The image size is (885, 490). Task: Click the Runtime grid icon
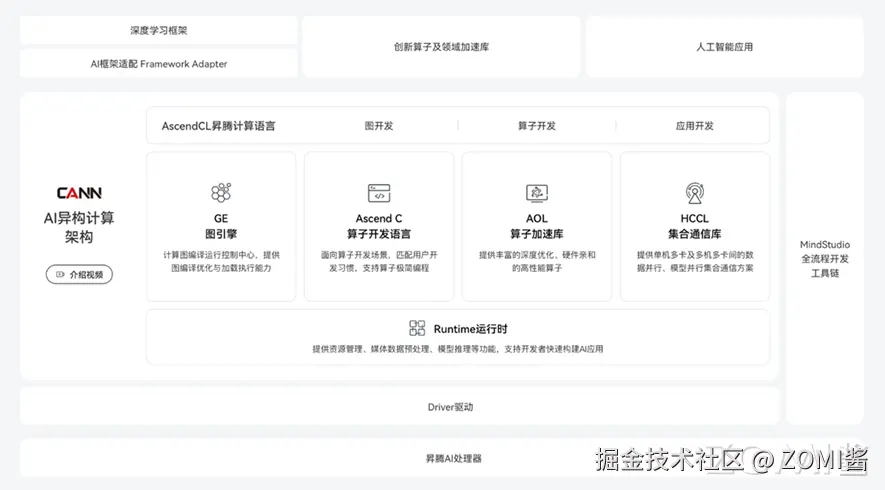(x=417, y=328)
